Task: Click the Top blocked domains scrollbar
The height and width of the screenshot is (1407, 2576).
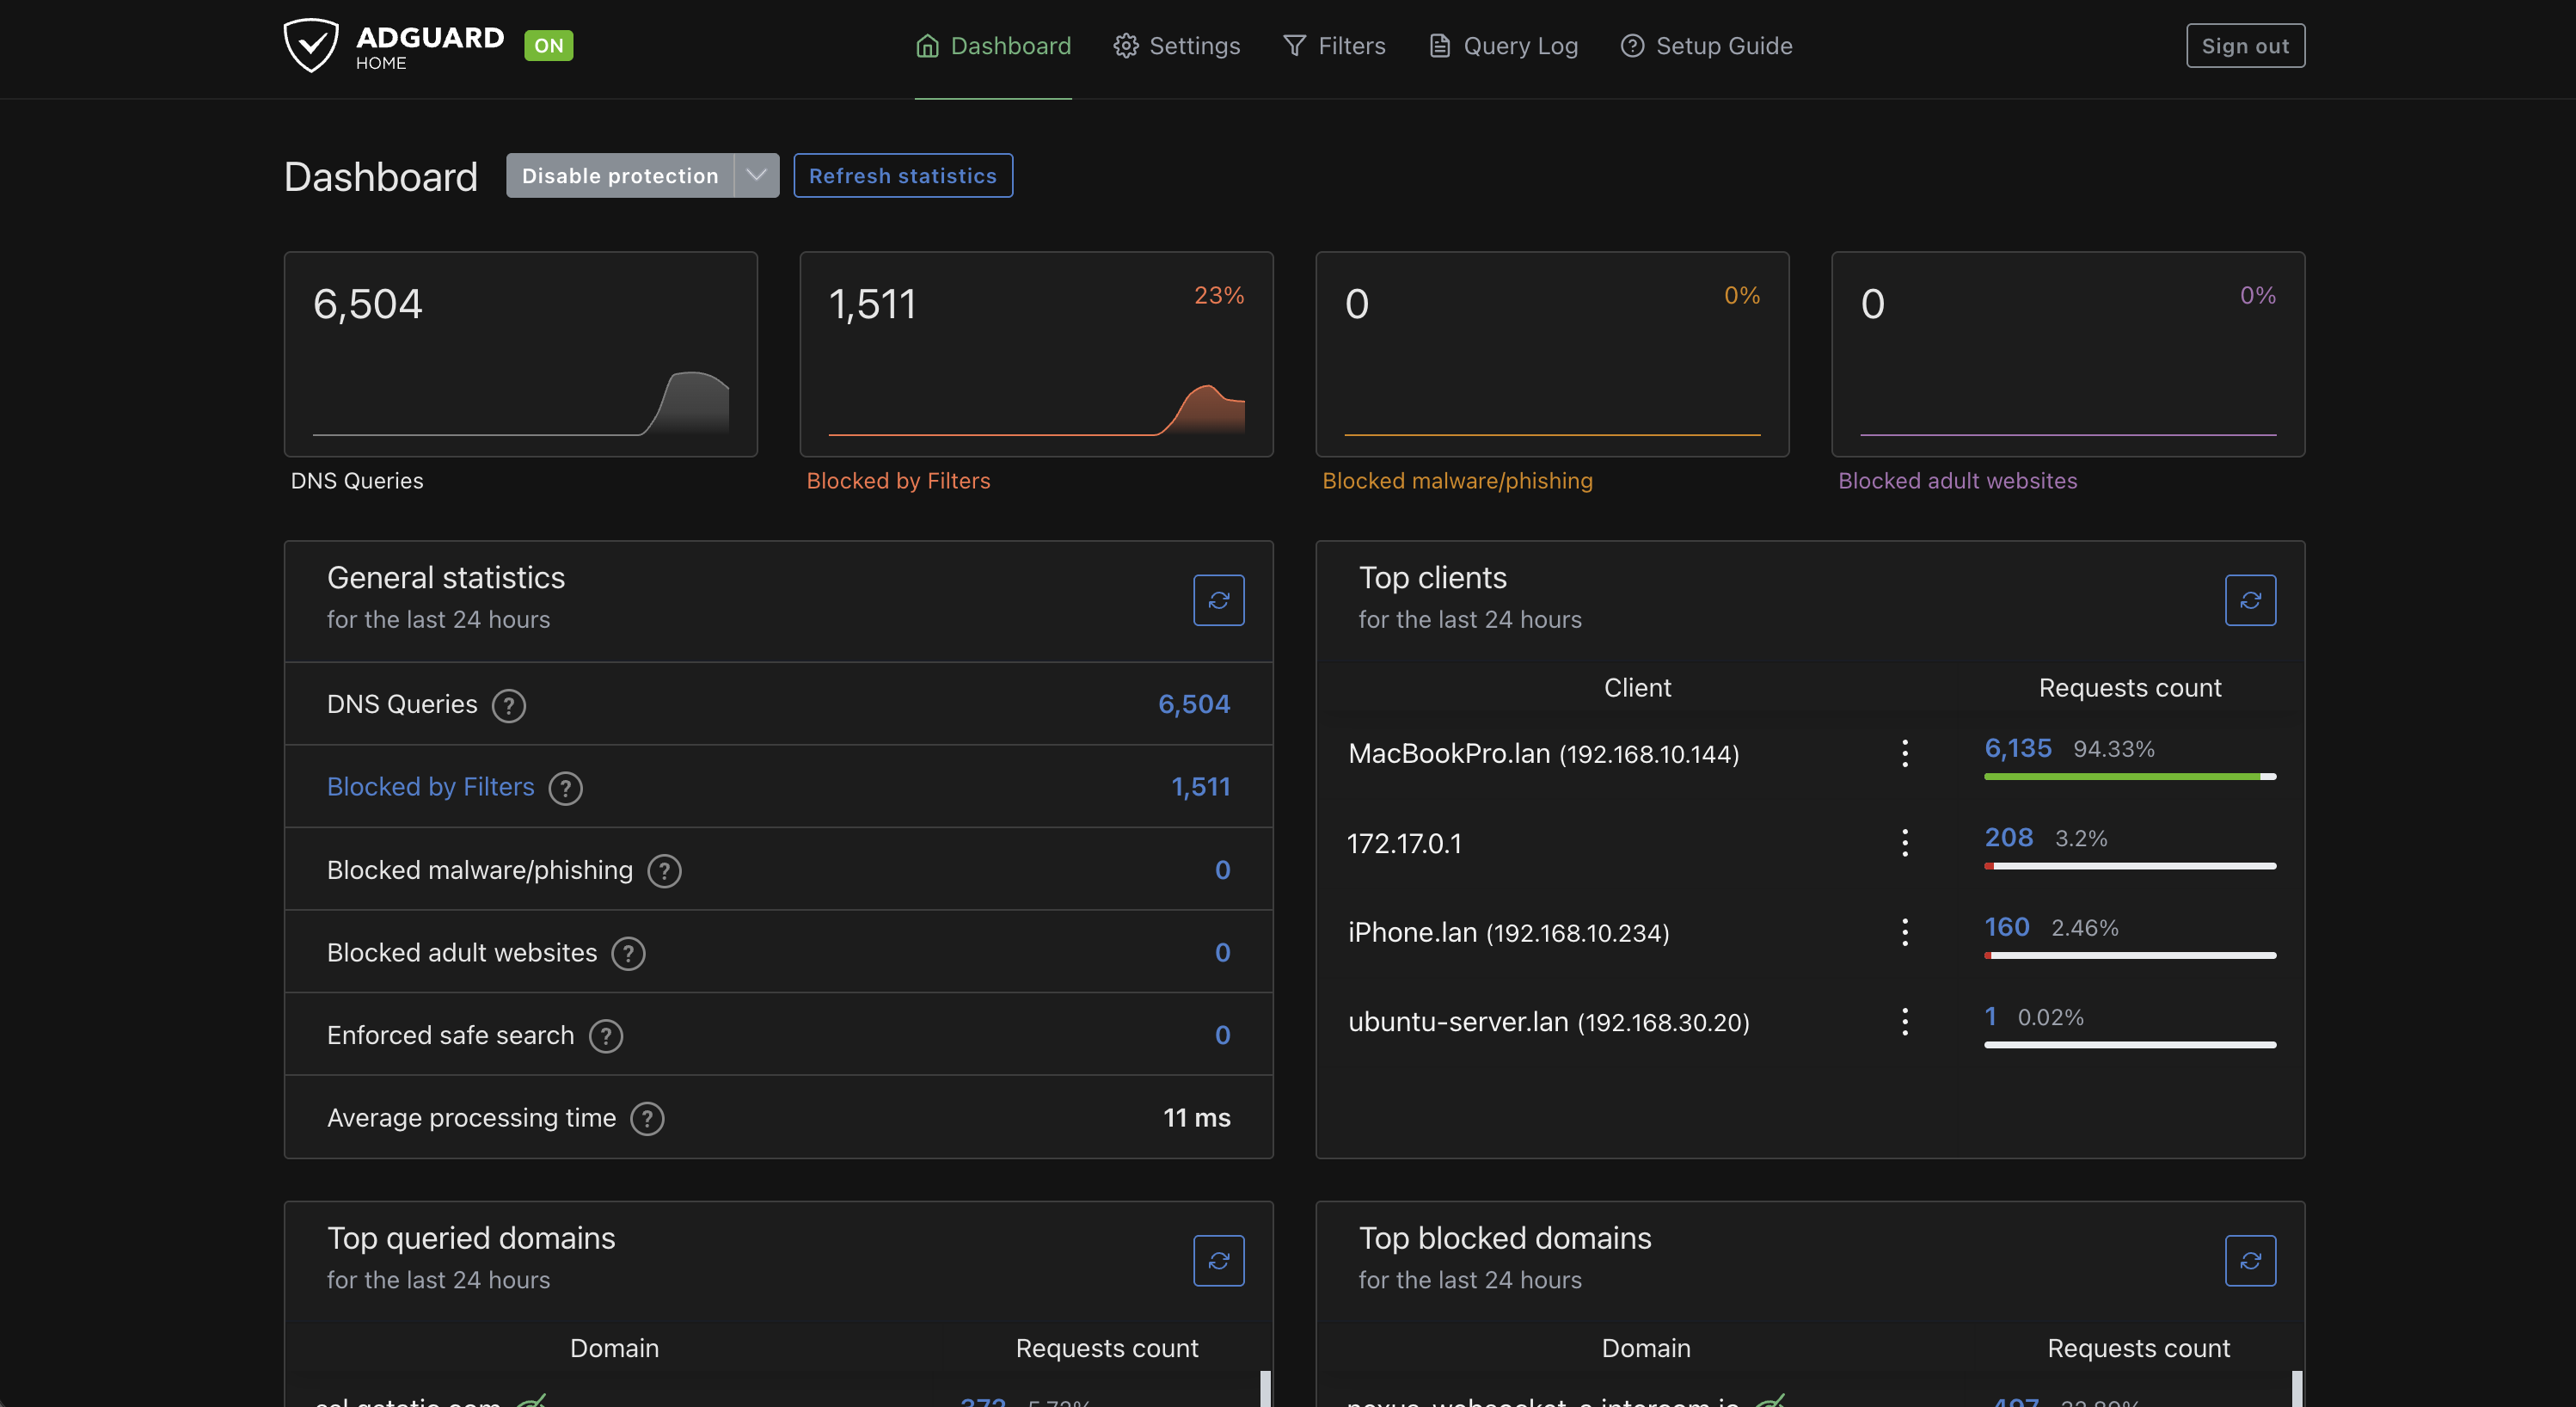Action: click(2297, 1388)
